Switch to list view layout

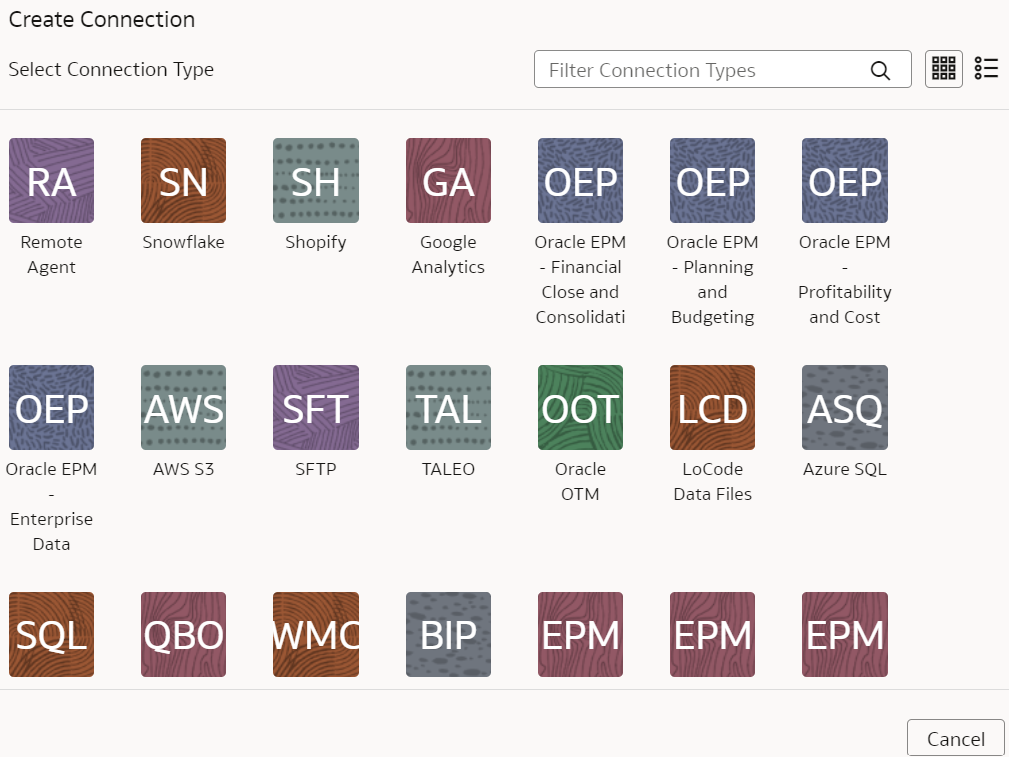[986, 69]
